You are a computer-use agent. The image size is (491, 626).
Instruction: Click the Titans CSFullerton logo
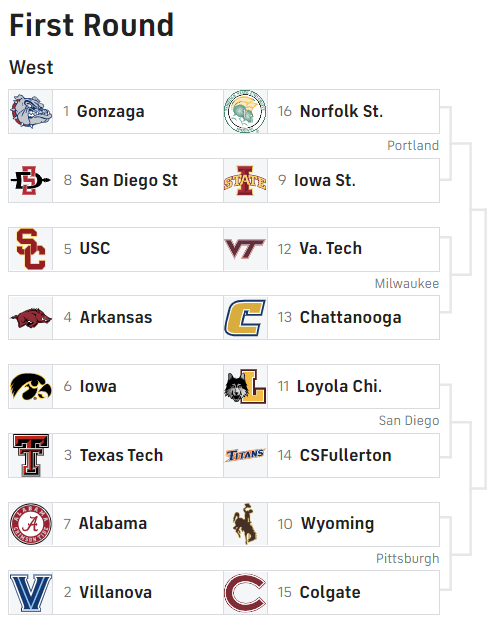pyautogui.click(x=245, y=455)
